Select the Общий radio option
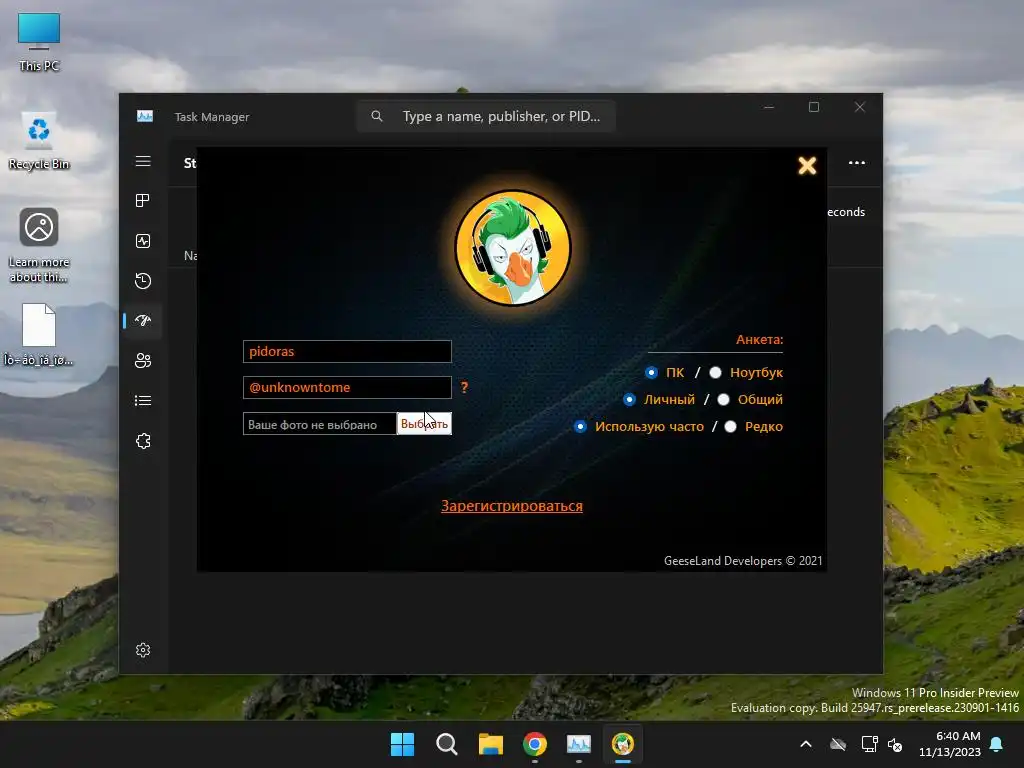1024x768 pixels. [724, 399]
